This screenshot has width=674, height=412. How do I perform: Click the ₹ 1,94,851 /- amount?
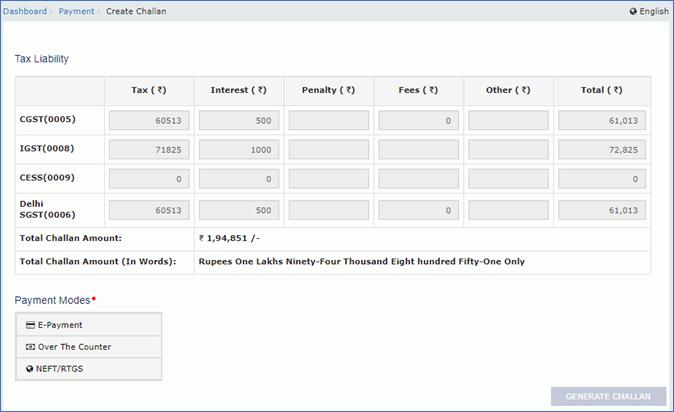tap(229, 238)
